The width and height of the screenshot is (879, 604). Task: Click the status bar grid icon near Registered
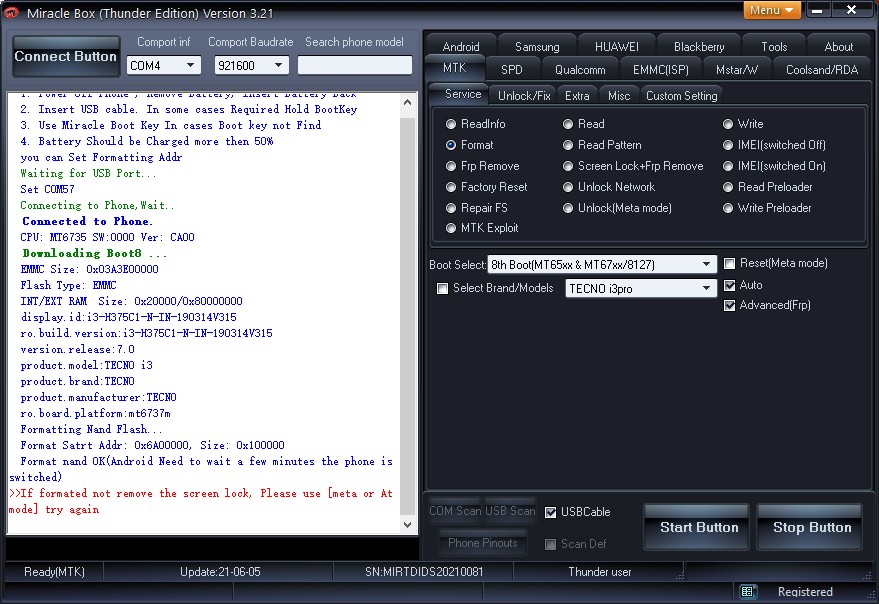(x=747, y=591)
